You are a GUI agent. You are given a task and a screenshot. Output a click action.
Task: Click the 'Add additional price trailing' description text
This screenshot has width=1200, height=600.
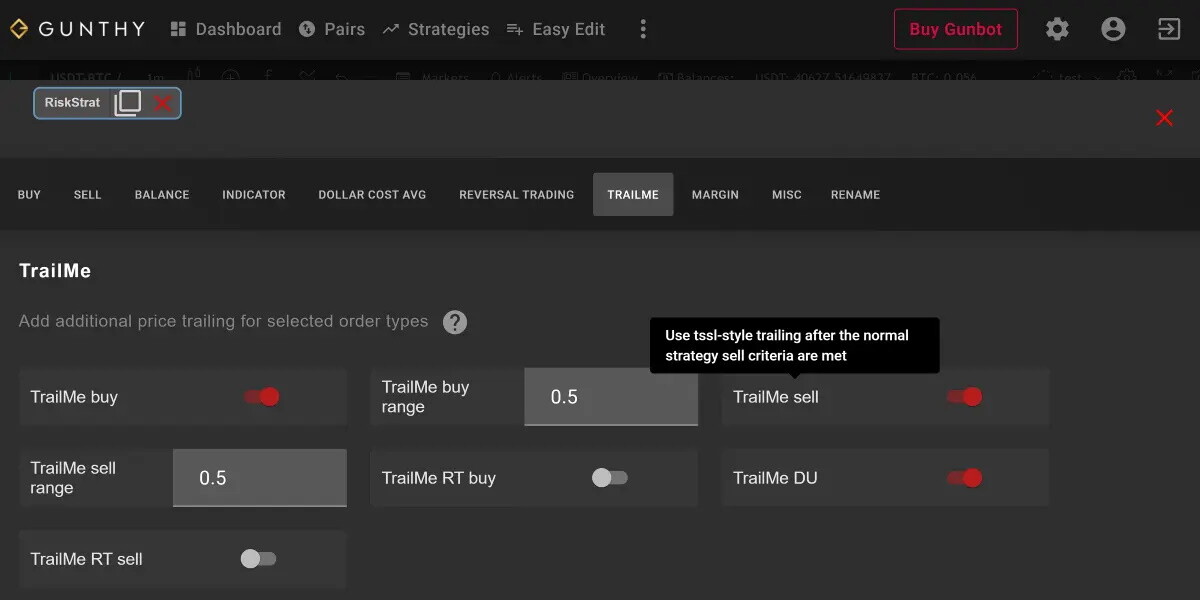223,321
